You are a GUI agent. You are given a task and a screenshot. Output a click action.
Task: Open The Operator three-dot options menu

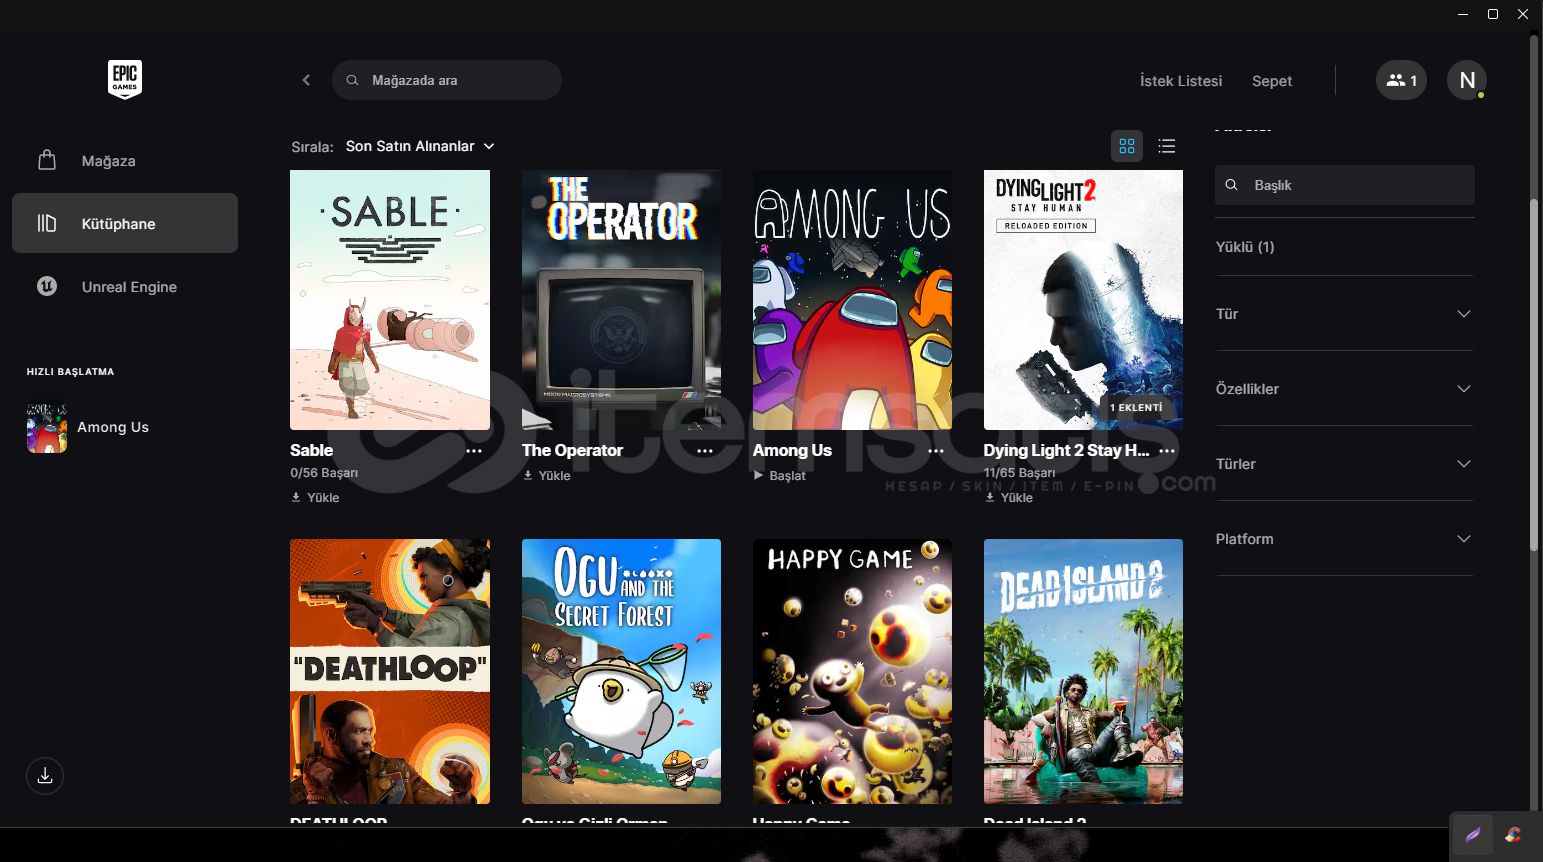point(705,451)
